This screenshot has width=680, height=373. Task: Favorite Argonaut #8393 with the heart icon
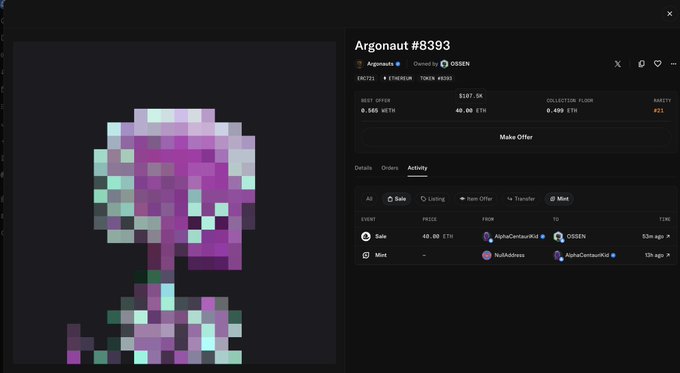click(x=657, y=64)
